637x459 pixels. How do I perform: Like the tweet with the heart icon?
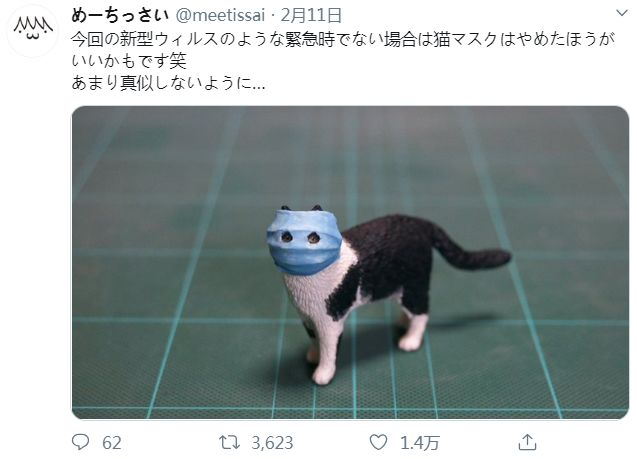pyautogui.click(x=378, y=442)
